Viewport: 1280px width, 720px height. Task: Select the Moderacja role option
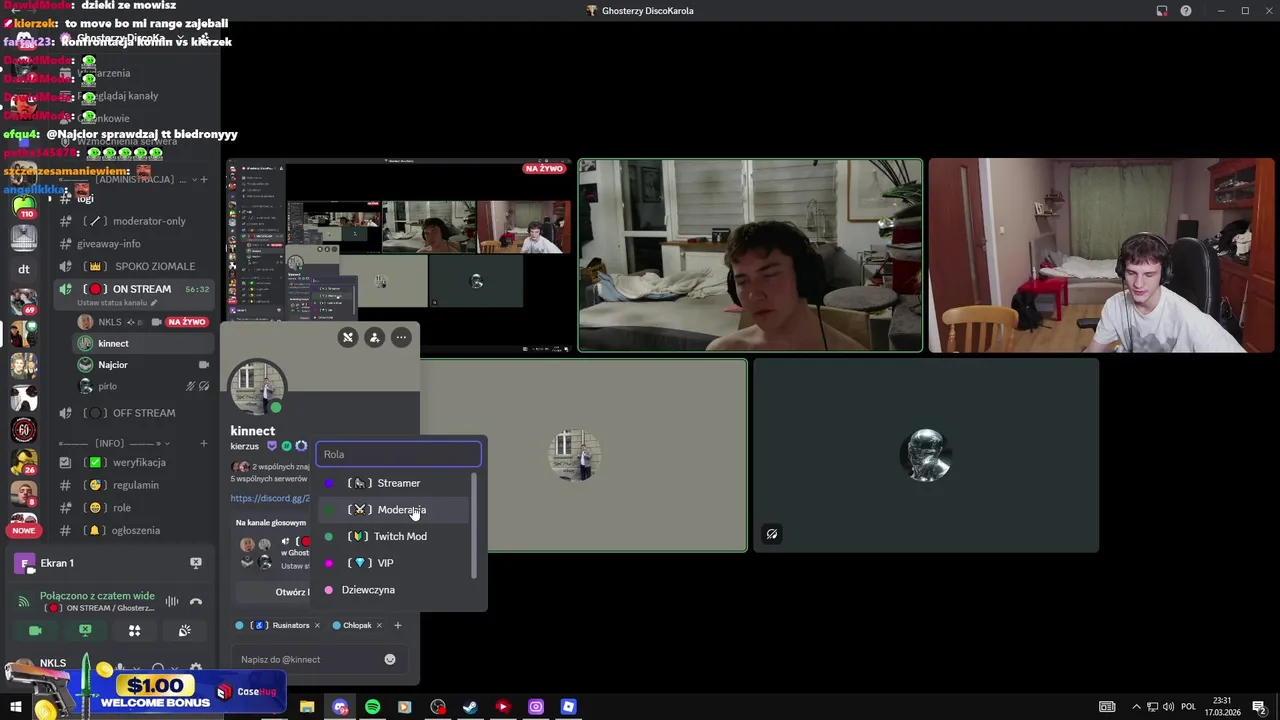tap(395, 510)
